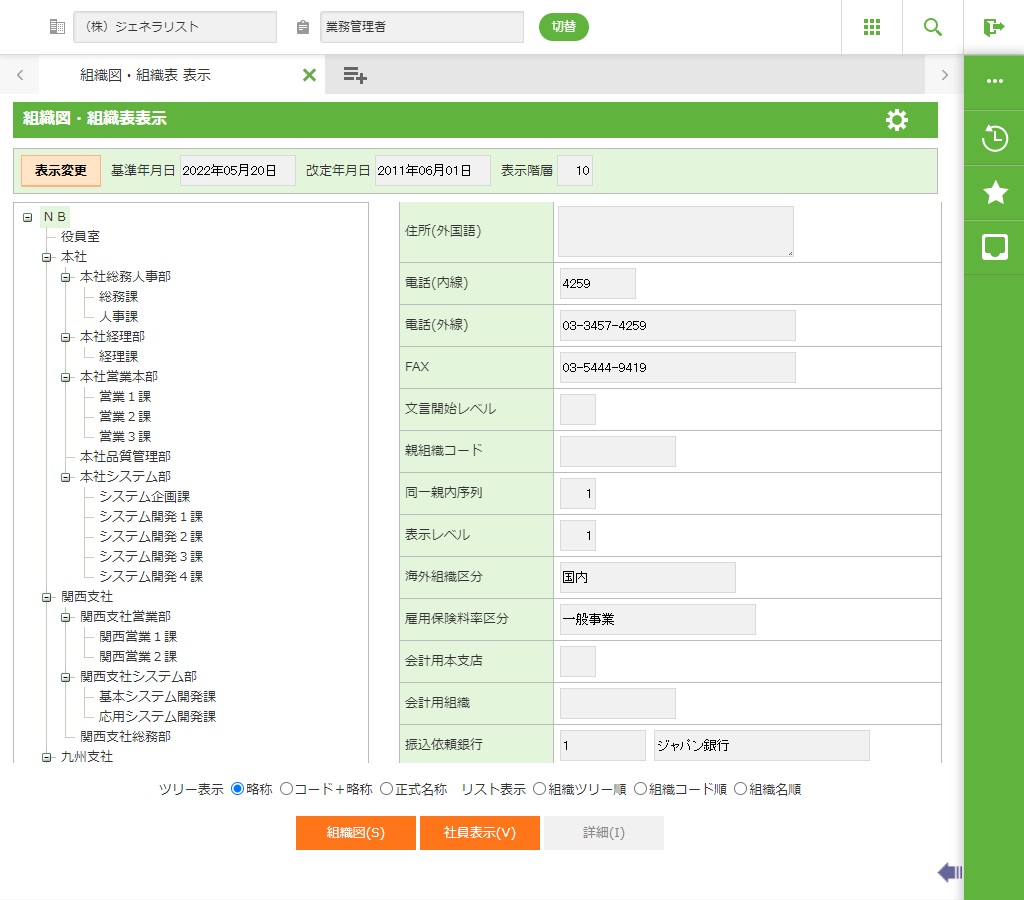1024x900 pixels.
Task: Open favorites star icon in sidebar
Action: [995, 193]
